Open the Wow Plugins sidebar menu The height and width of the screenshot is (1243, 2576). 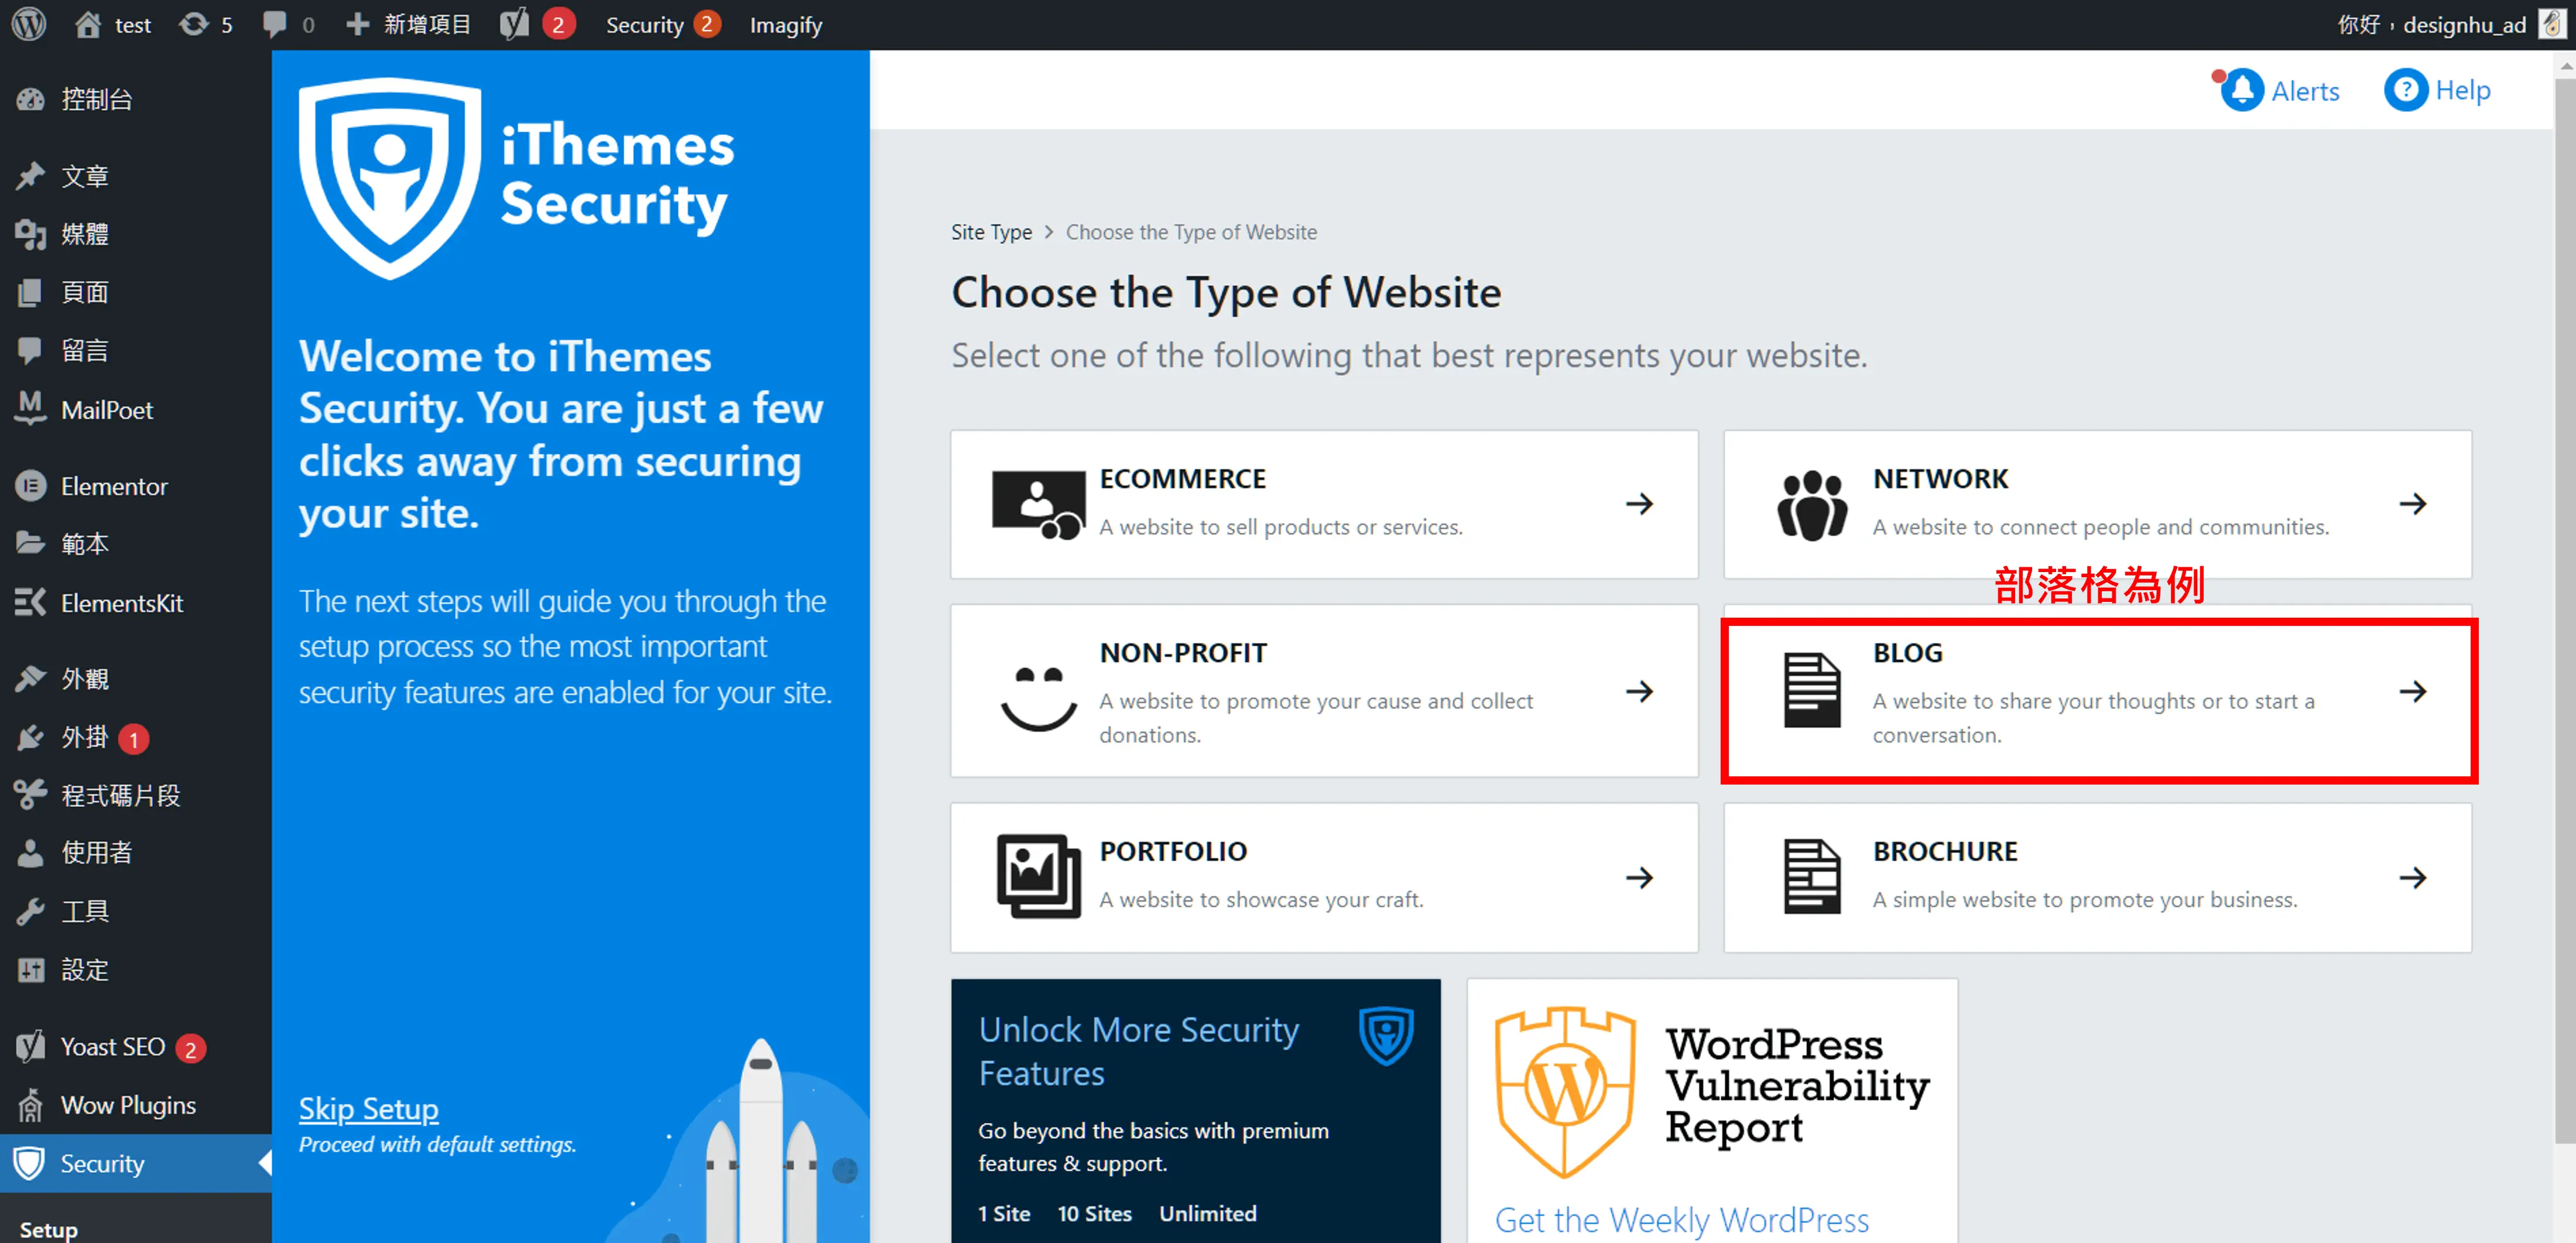136,1105
